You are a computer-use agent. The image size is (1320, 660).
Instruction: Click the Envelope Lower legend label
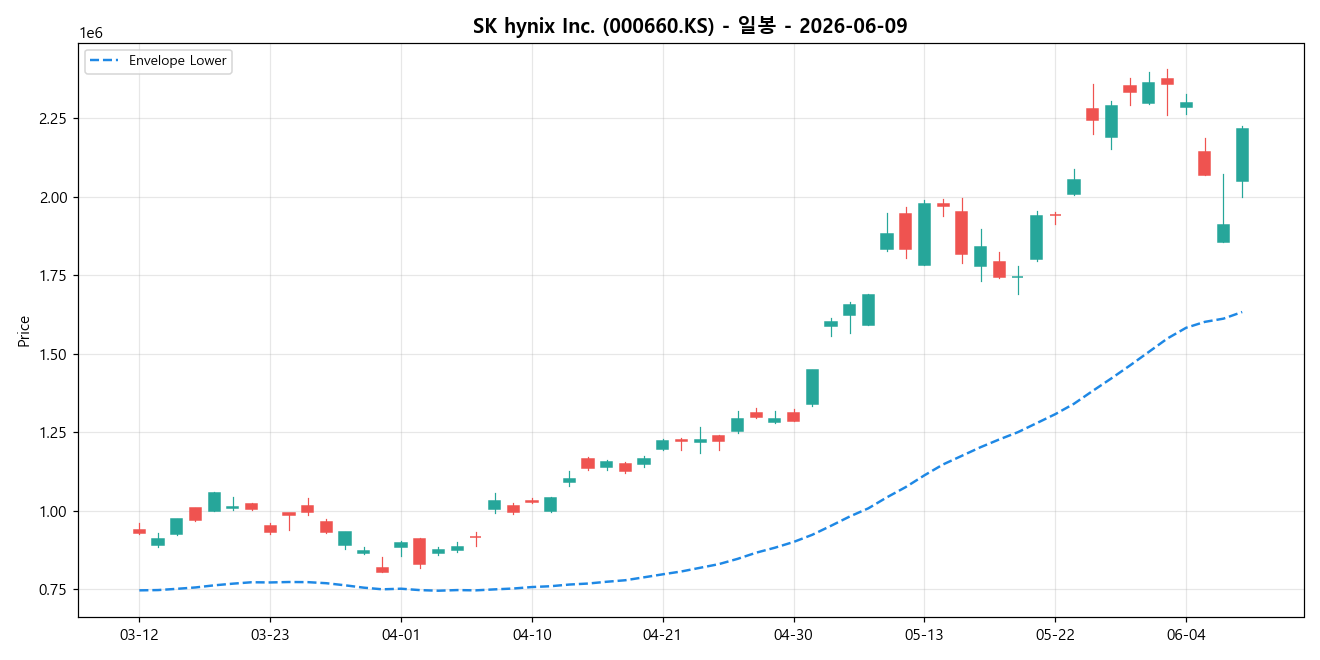(178, 61)
